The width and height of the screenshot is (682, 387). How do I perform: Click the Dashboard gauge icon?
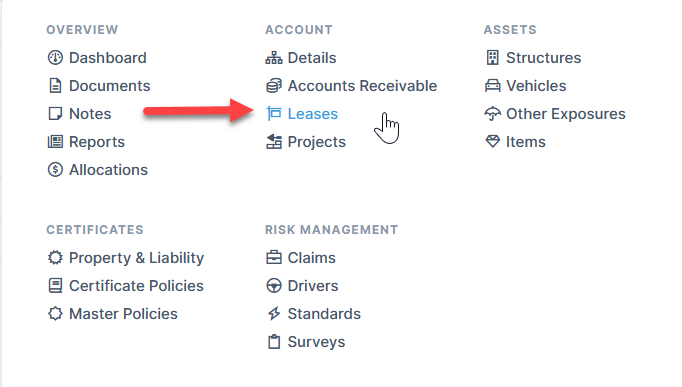pos(55,57)
